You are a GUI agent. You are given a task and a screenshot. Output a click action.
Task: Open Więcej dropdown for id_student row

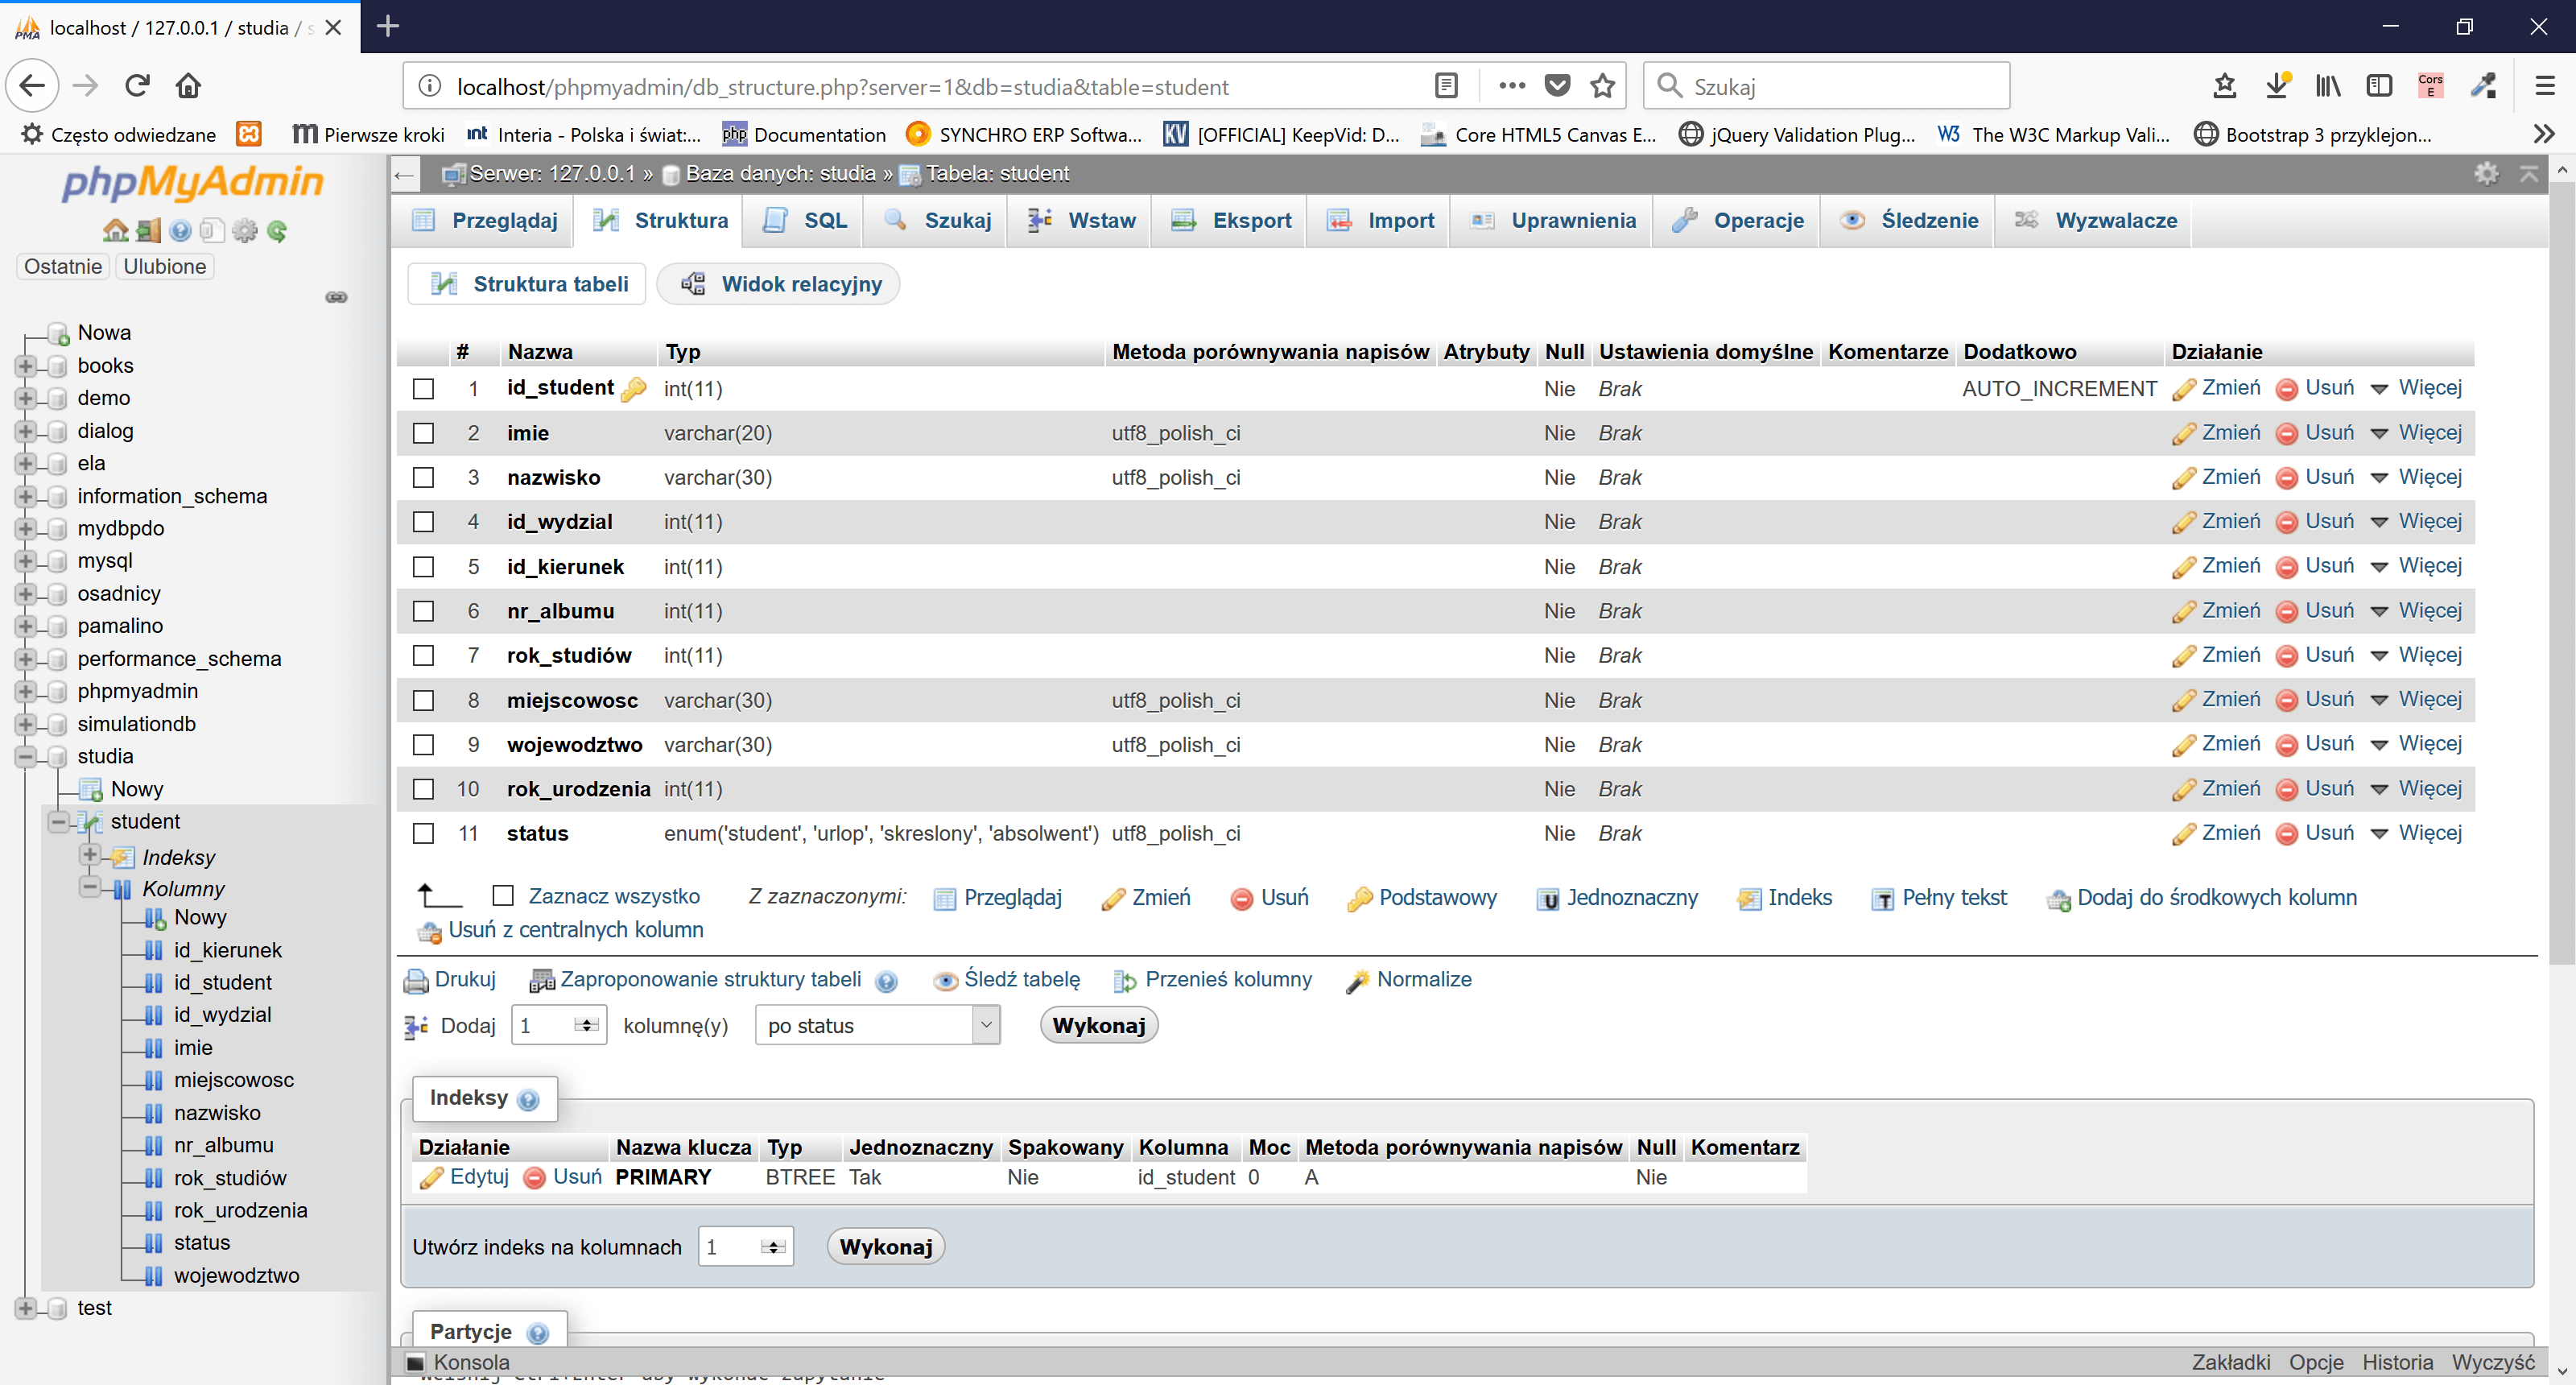pos(2416,388)
